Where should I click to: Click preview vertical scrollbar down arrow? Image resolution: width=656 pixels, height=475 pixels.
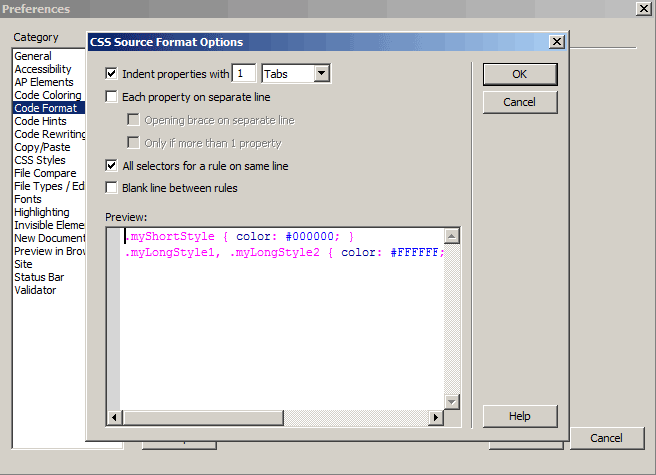(451, 401)
